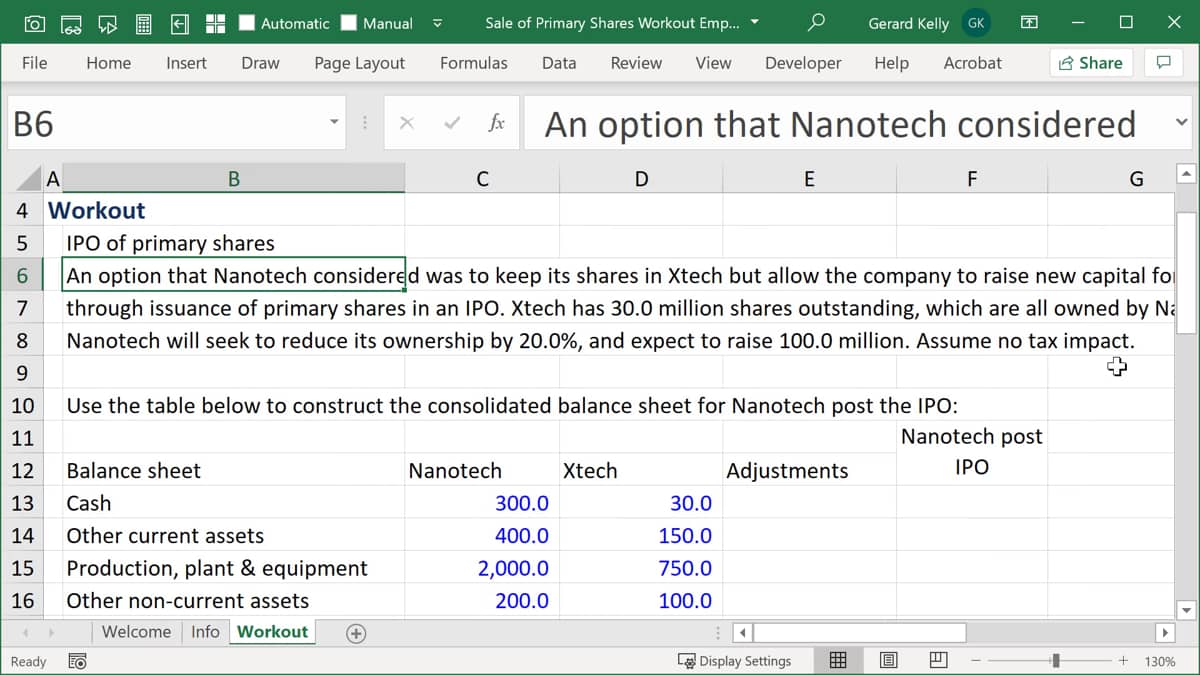1200x675 pixels.
Task: Open the File menu
Action: (x=34, y=63)
